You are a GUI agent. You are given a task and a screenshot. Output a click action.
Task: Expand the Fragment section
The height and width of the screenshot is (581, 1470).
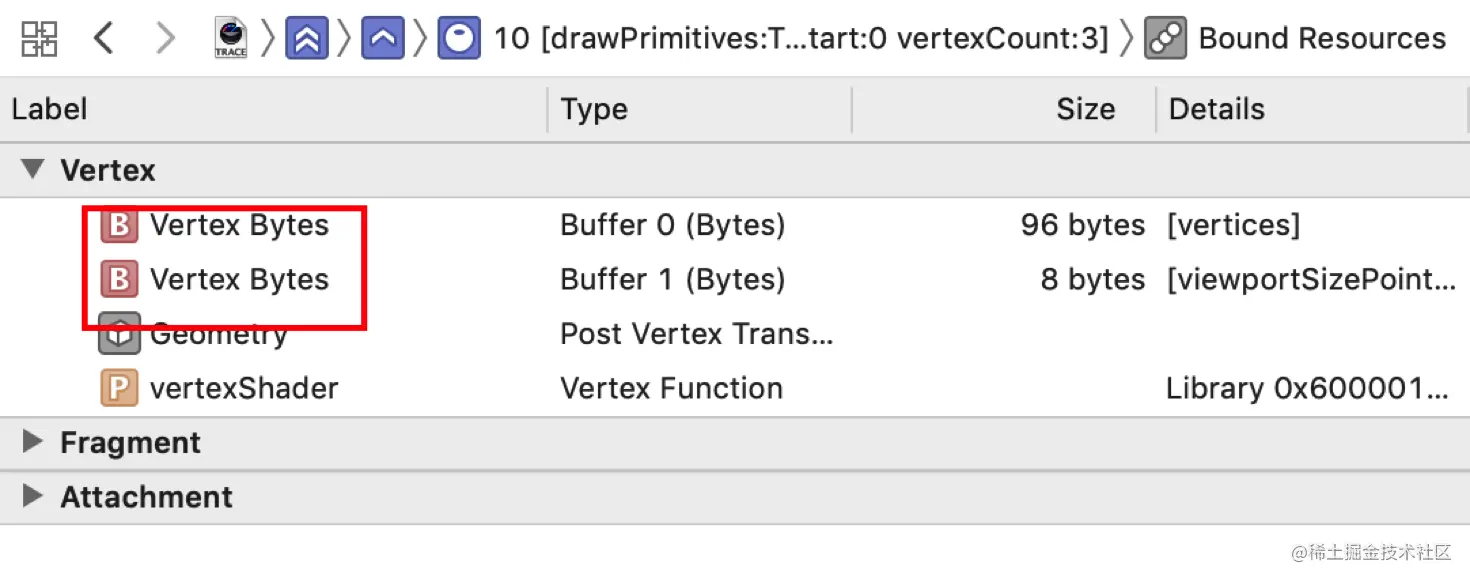[34, 442]
